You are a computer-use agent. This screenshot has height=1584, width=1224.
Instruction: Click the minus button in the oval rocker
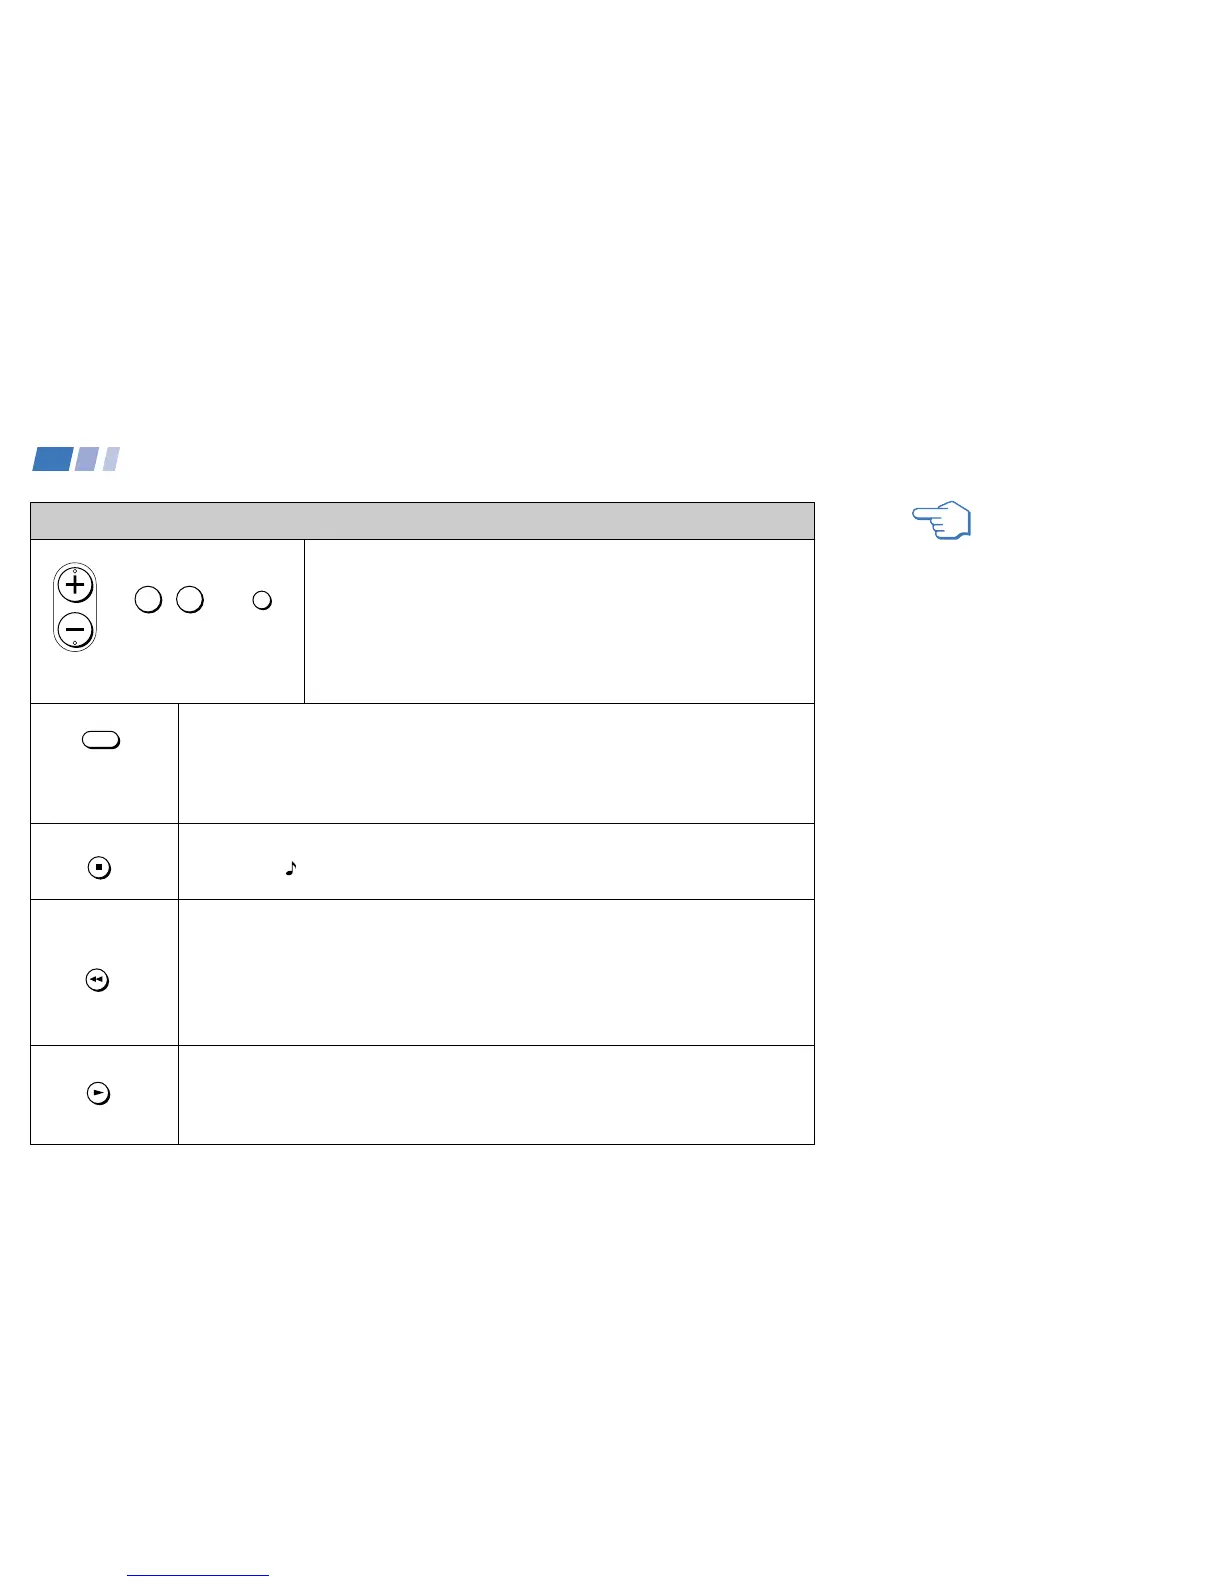[x=75, y=630]
